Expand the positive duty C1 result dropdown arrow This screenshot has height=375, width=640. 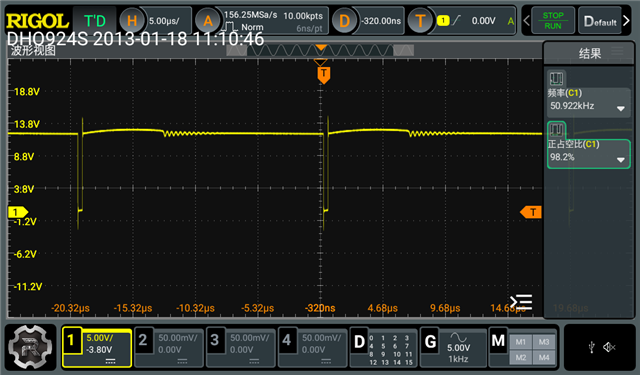(x=621, y=160)
